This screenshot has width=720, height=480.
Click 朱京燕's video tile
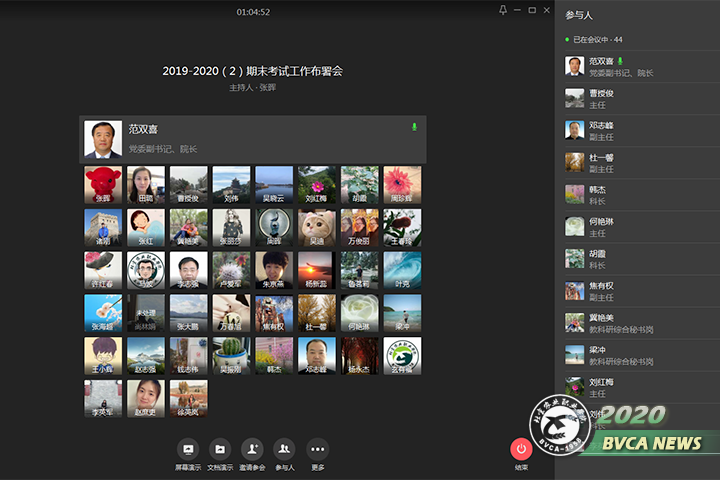(274, 270)
